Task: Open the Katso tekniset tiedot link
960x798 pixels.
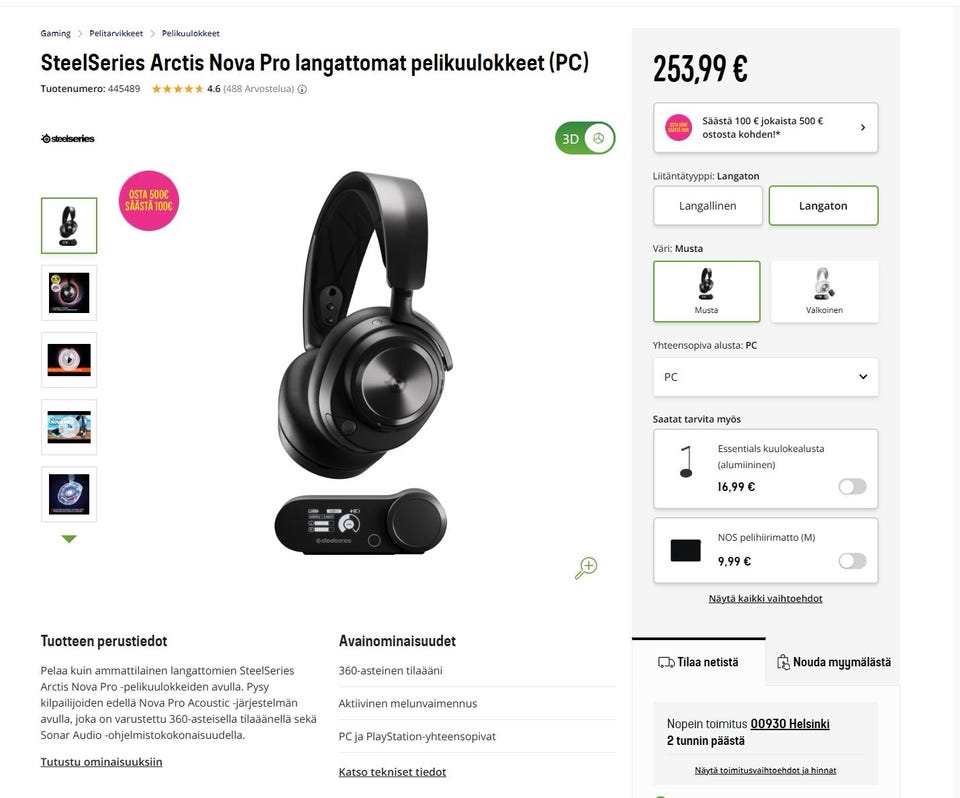Action: click(392, 772)
